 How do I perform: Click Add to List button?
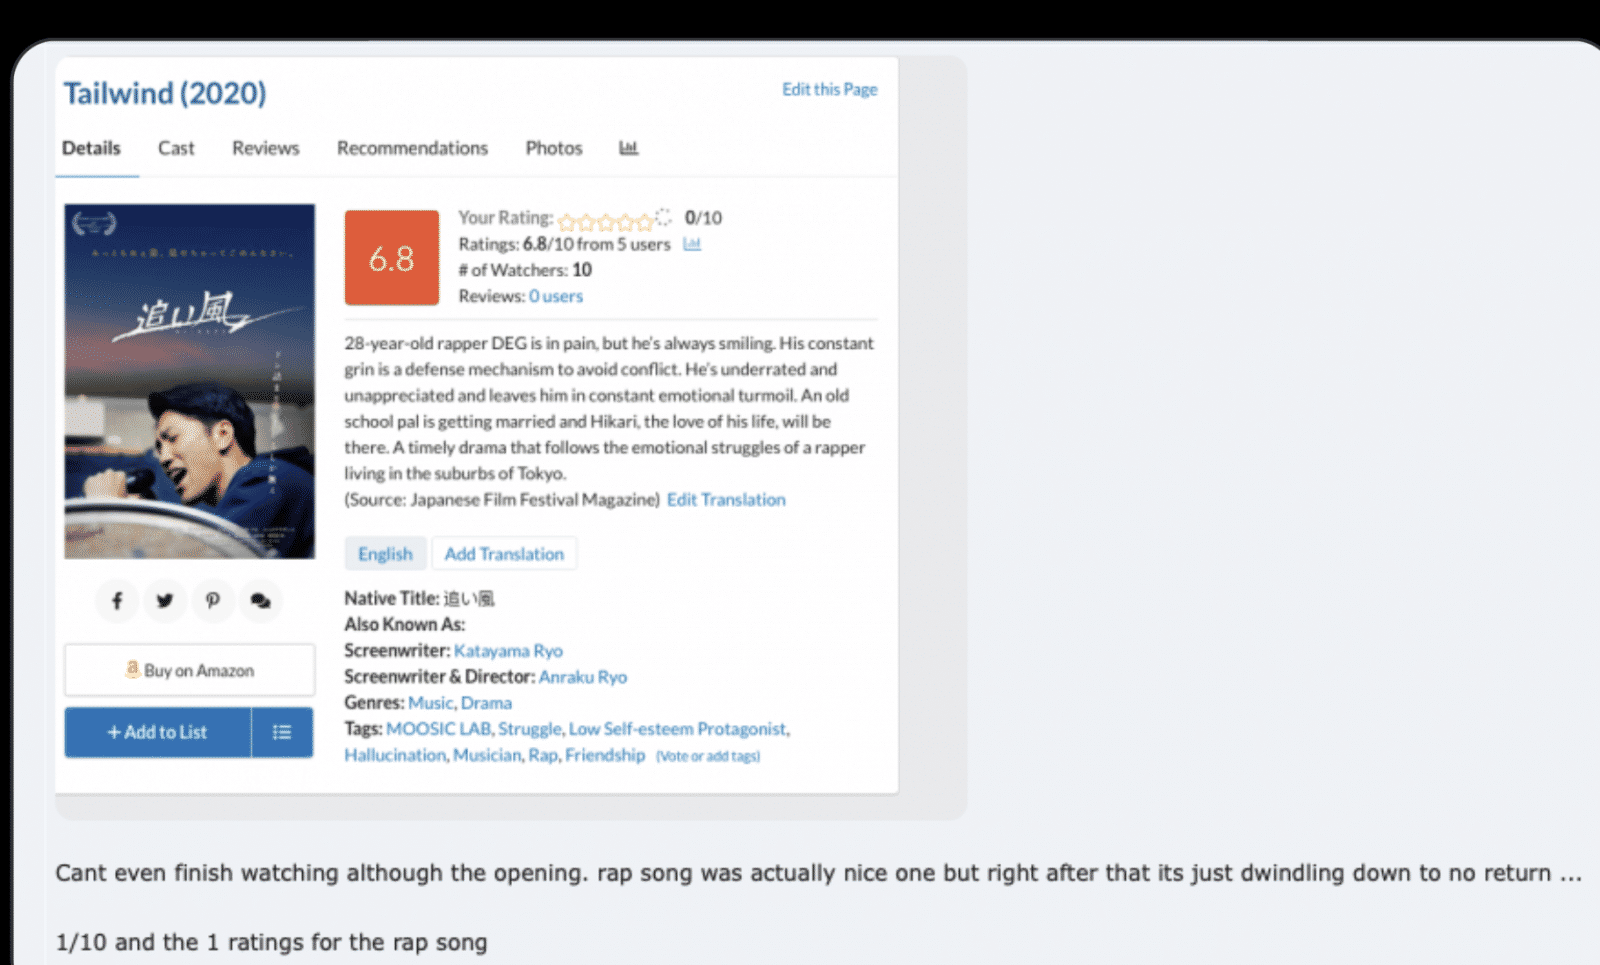pyautogui.click(x=158, y=732)
